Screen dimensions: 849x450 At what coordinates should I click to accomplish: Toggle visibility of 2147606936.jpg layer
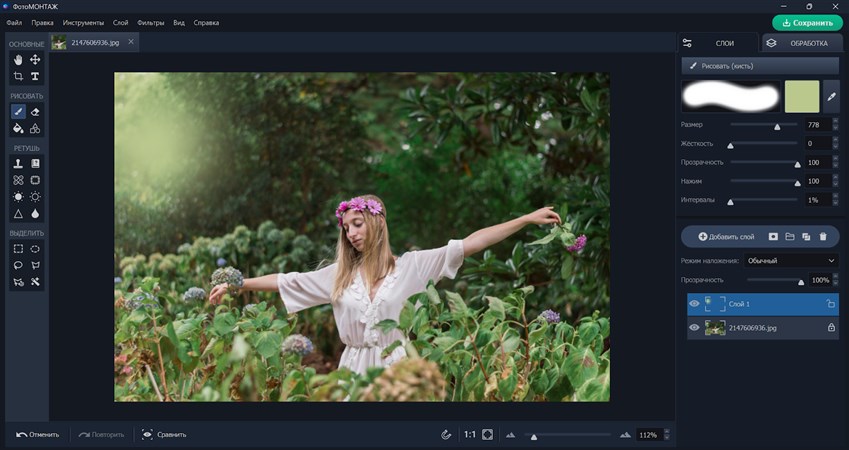(x=694, y=327)
